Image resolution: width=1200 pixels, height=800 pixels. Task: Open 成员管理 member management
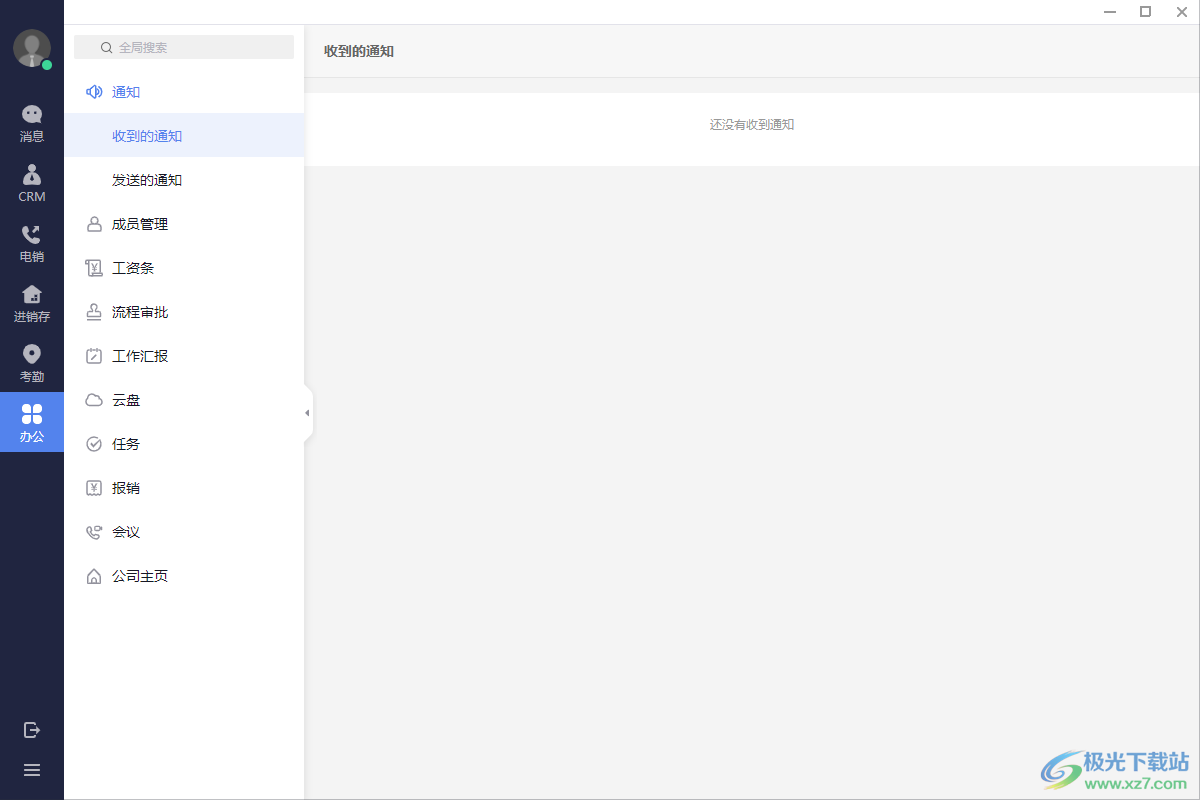coord(184,224)
